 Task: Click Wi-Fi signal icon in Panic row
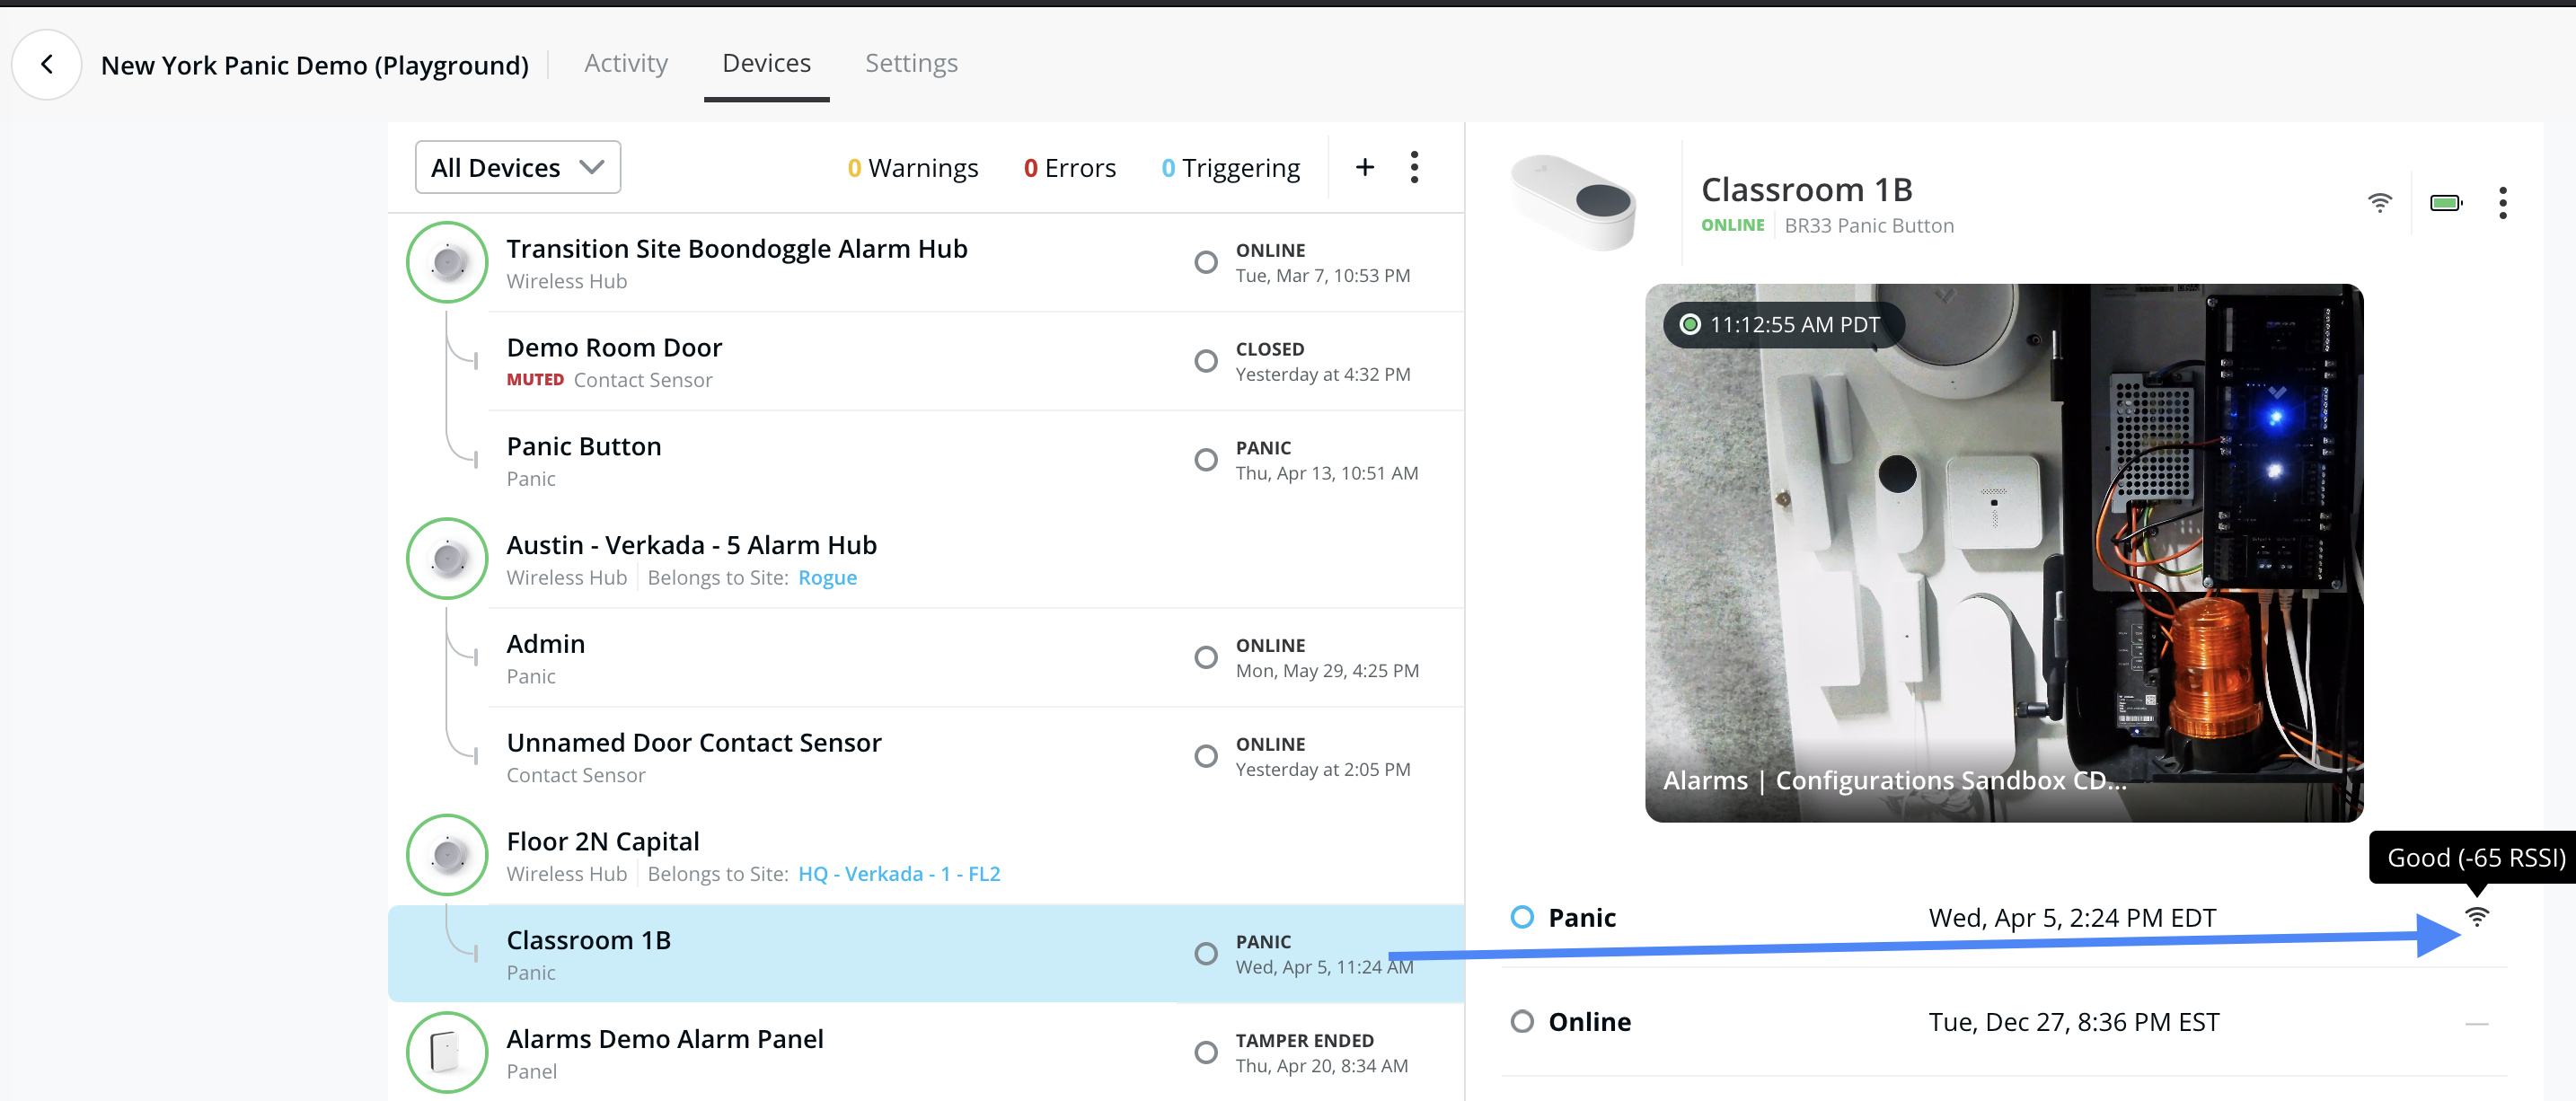(2476, 916)
